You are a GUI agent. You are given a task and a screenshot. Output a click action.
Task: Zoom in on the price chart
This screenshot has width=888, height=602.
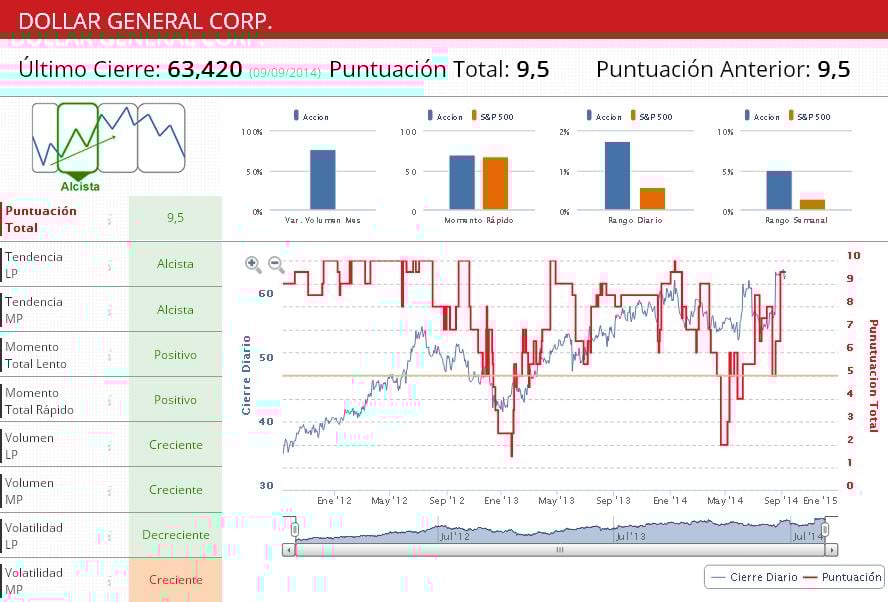[253, 264]
